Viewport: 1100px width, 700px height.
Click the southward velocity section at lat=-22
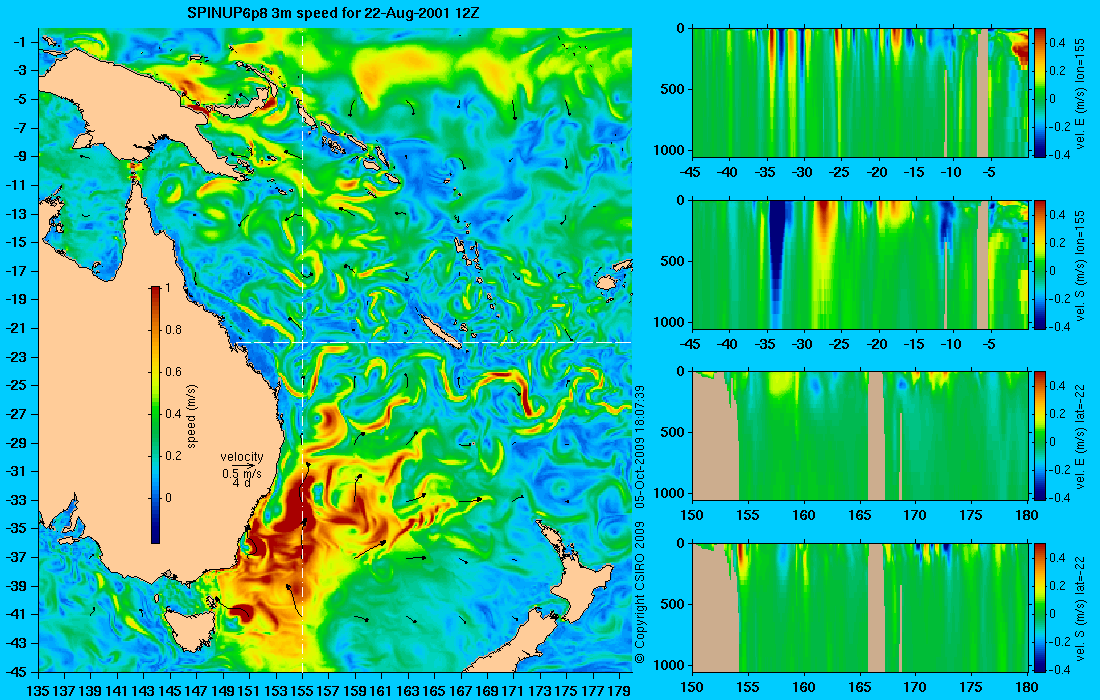click(860, 607)
